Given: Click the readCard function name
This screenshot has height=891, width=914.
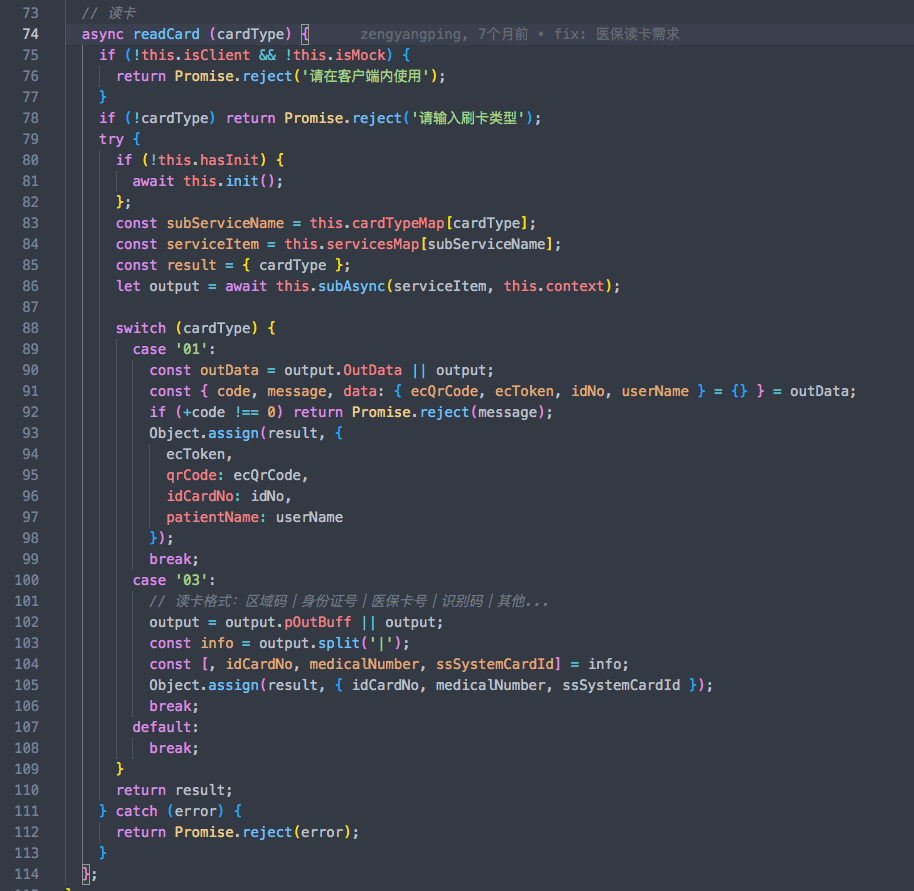Looking at the screenshot, I should pos(166,34).
